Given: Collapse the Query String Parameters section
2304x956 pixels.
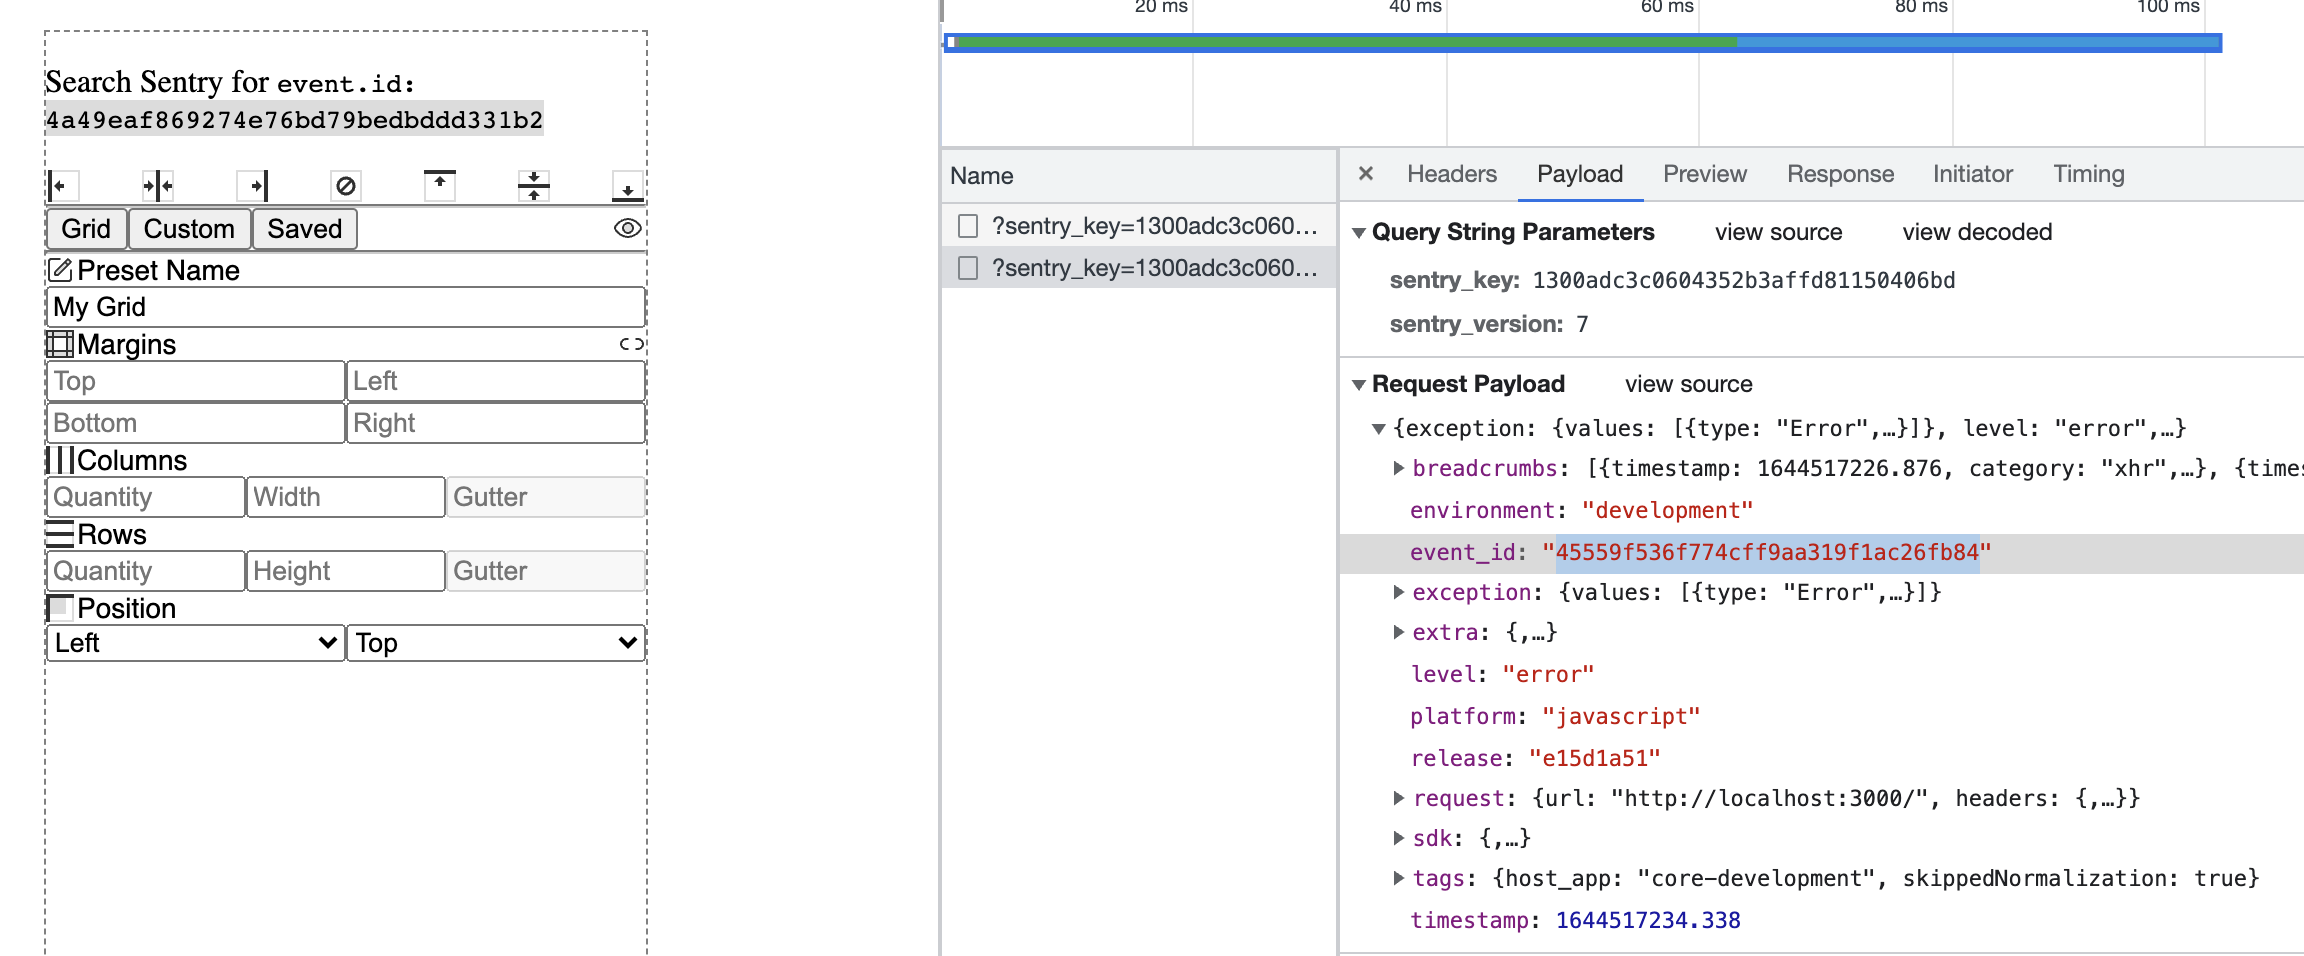Looking at the screenshot, I should click(x=1360, y=231).
